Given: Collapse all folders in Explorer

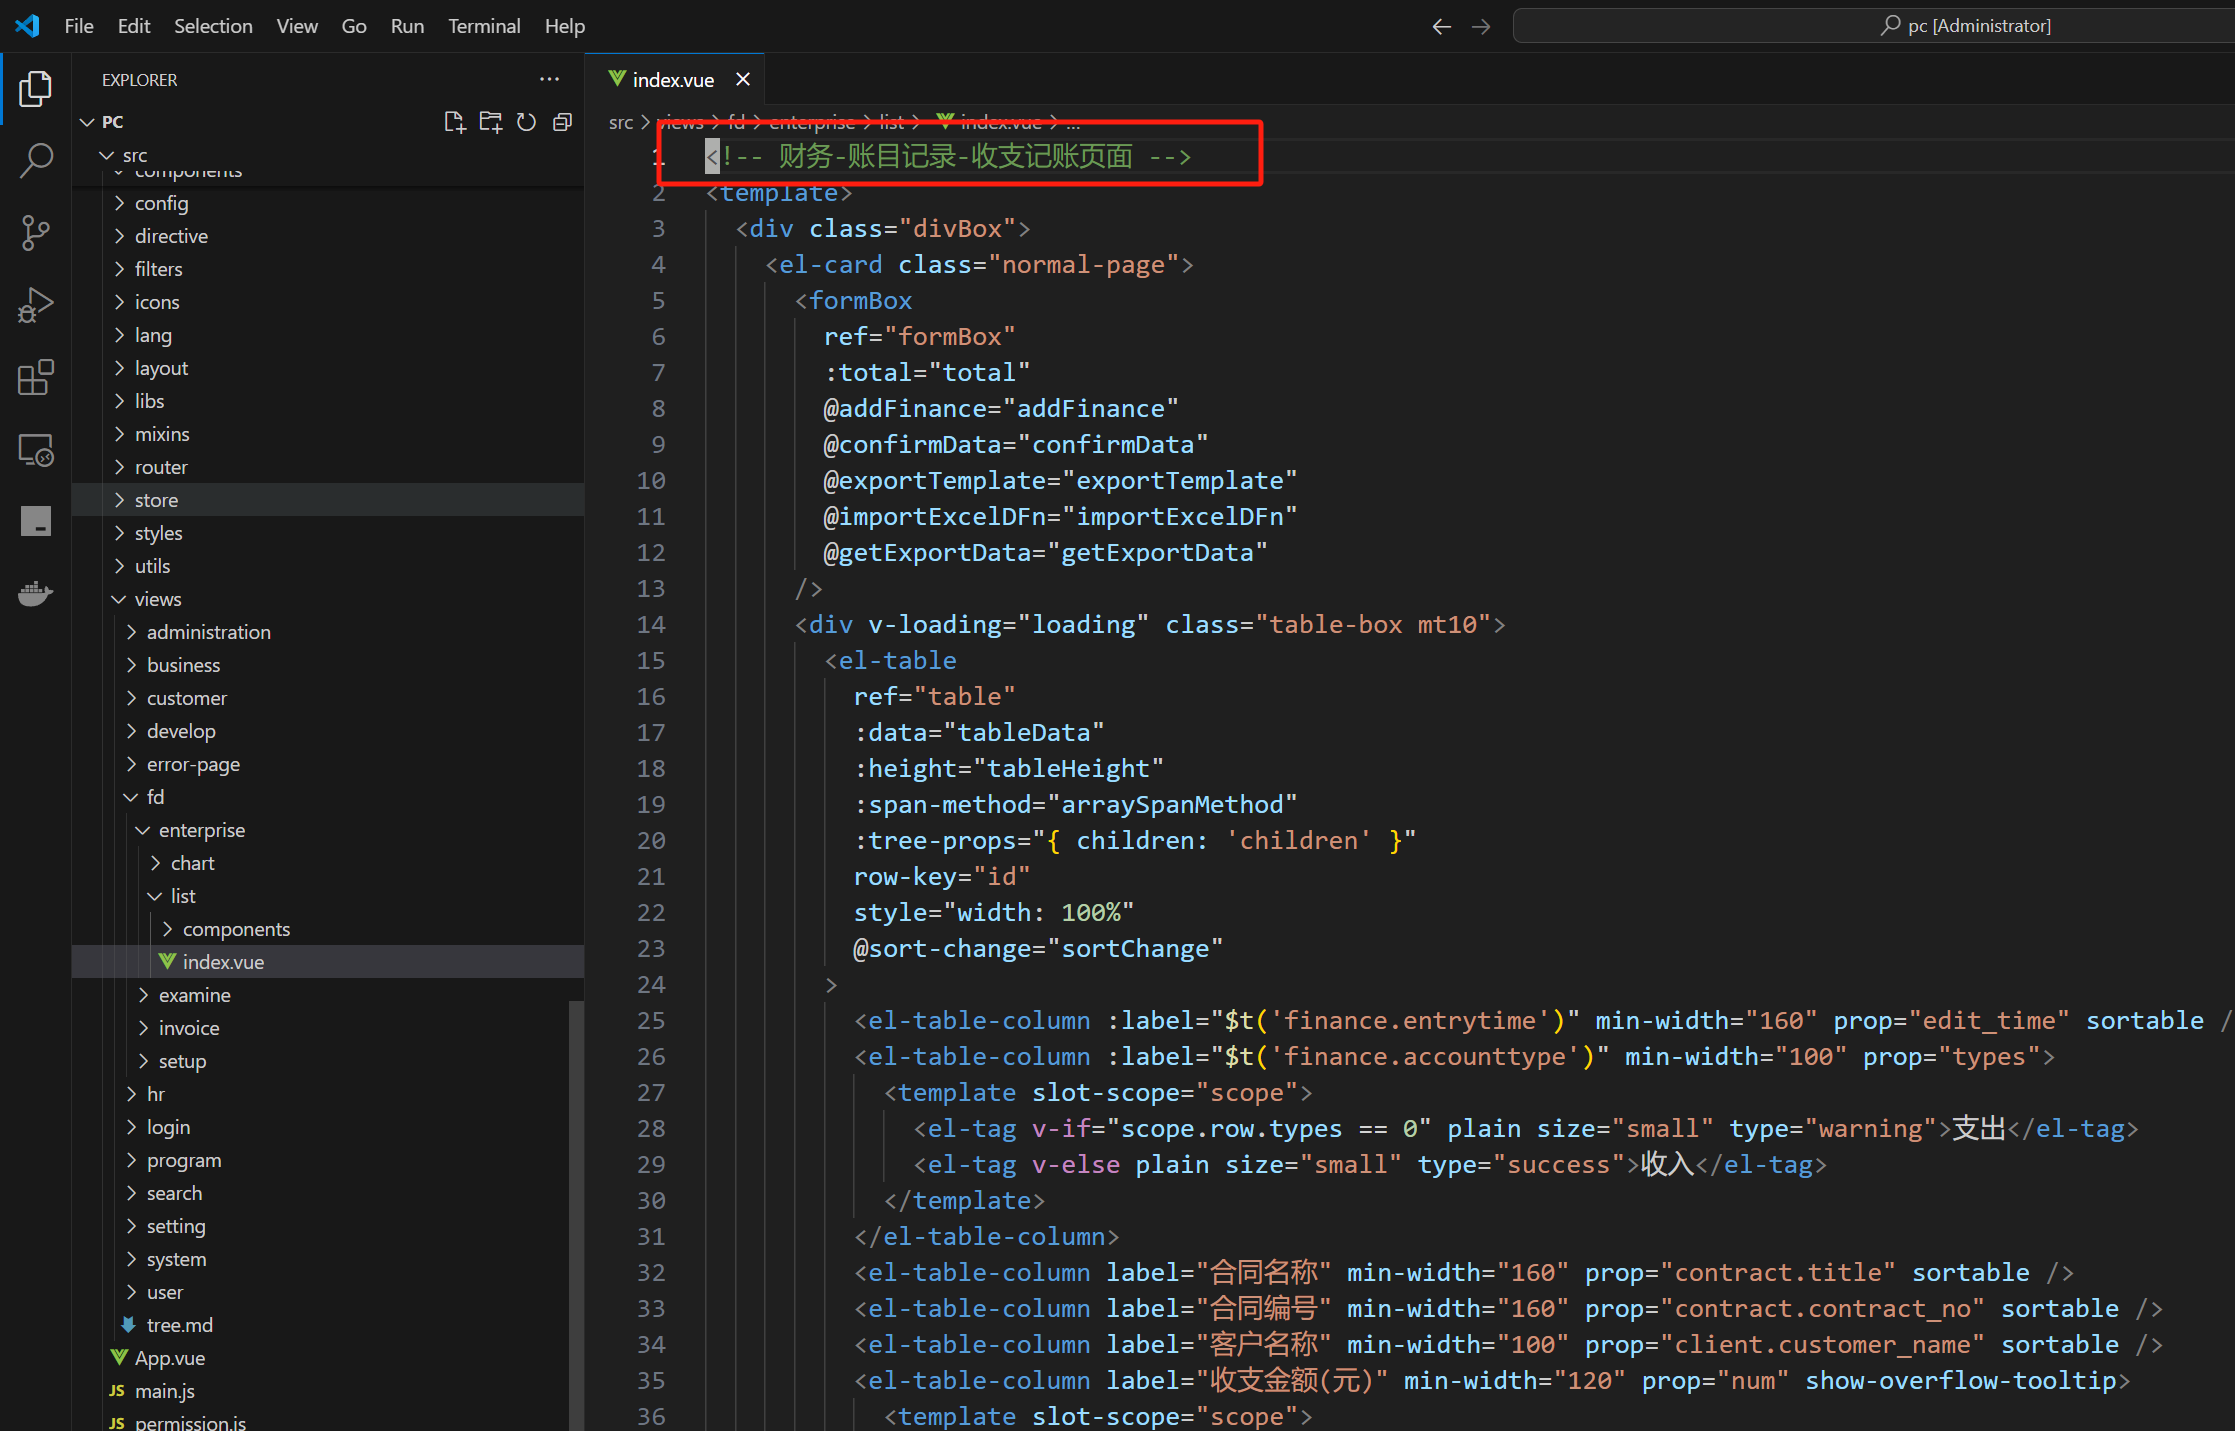Looking at the screenshot, I should point(562,122).
